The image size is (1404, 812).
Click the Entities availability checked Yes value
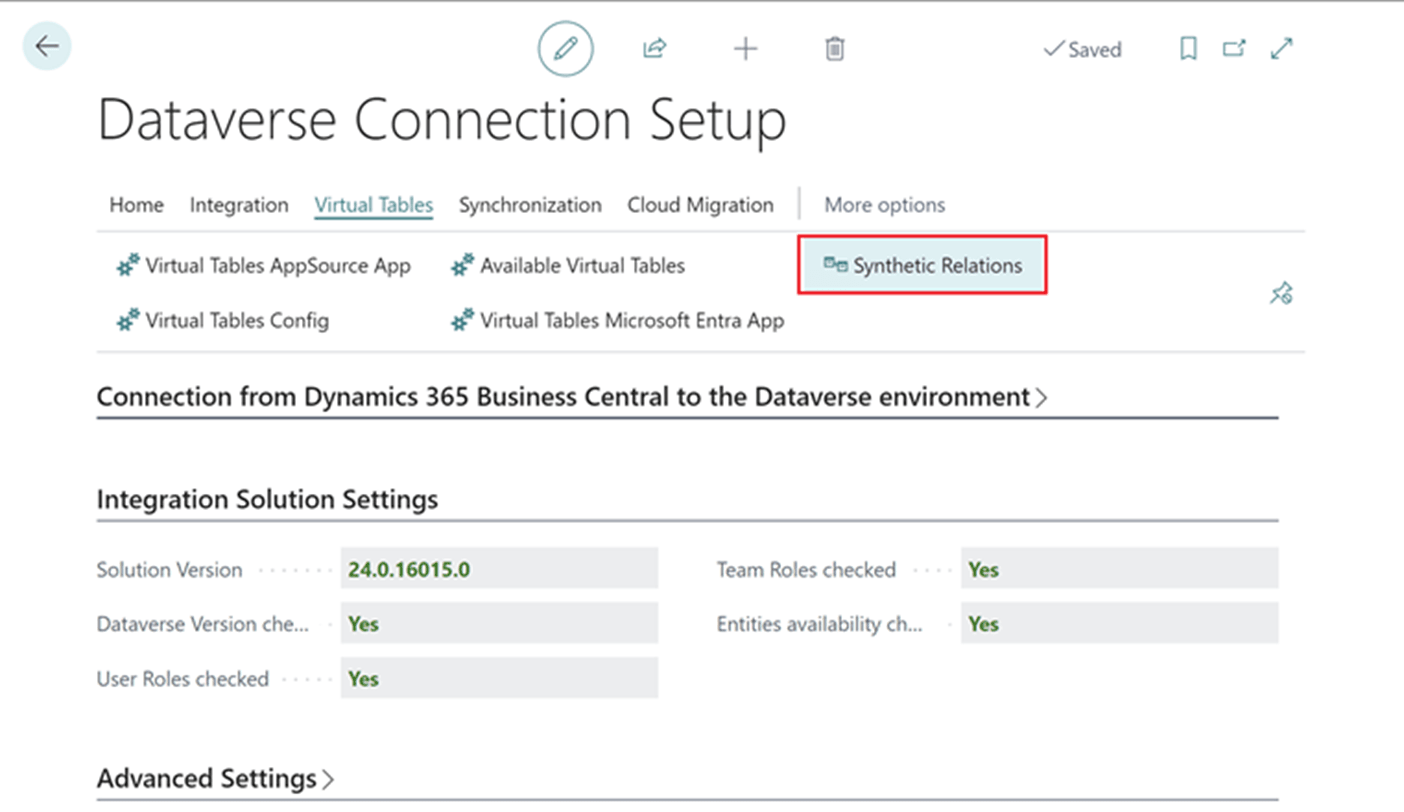1119,623
